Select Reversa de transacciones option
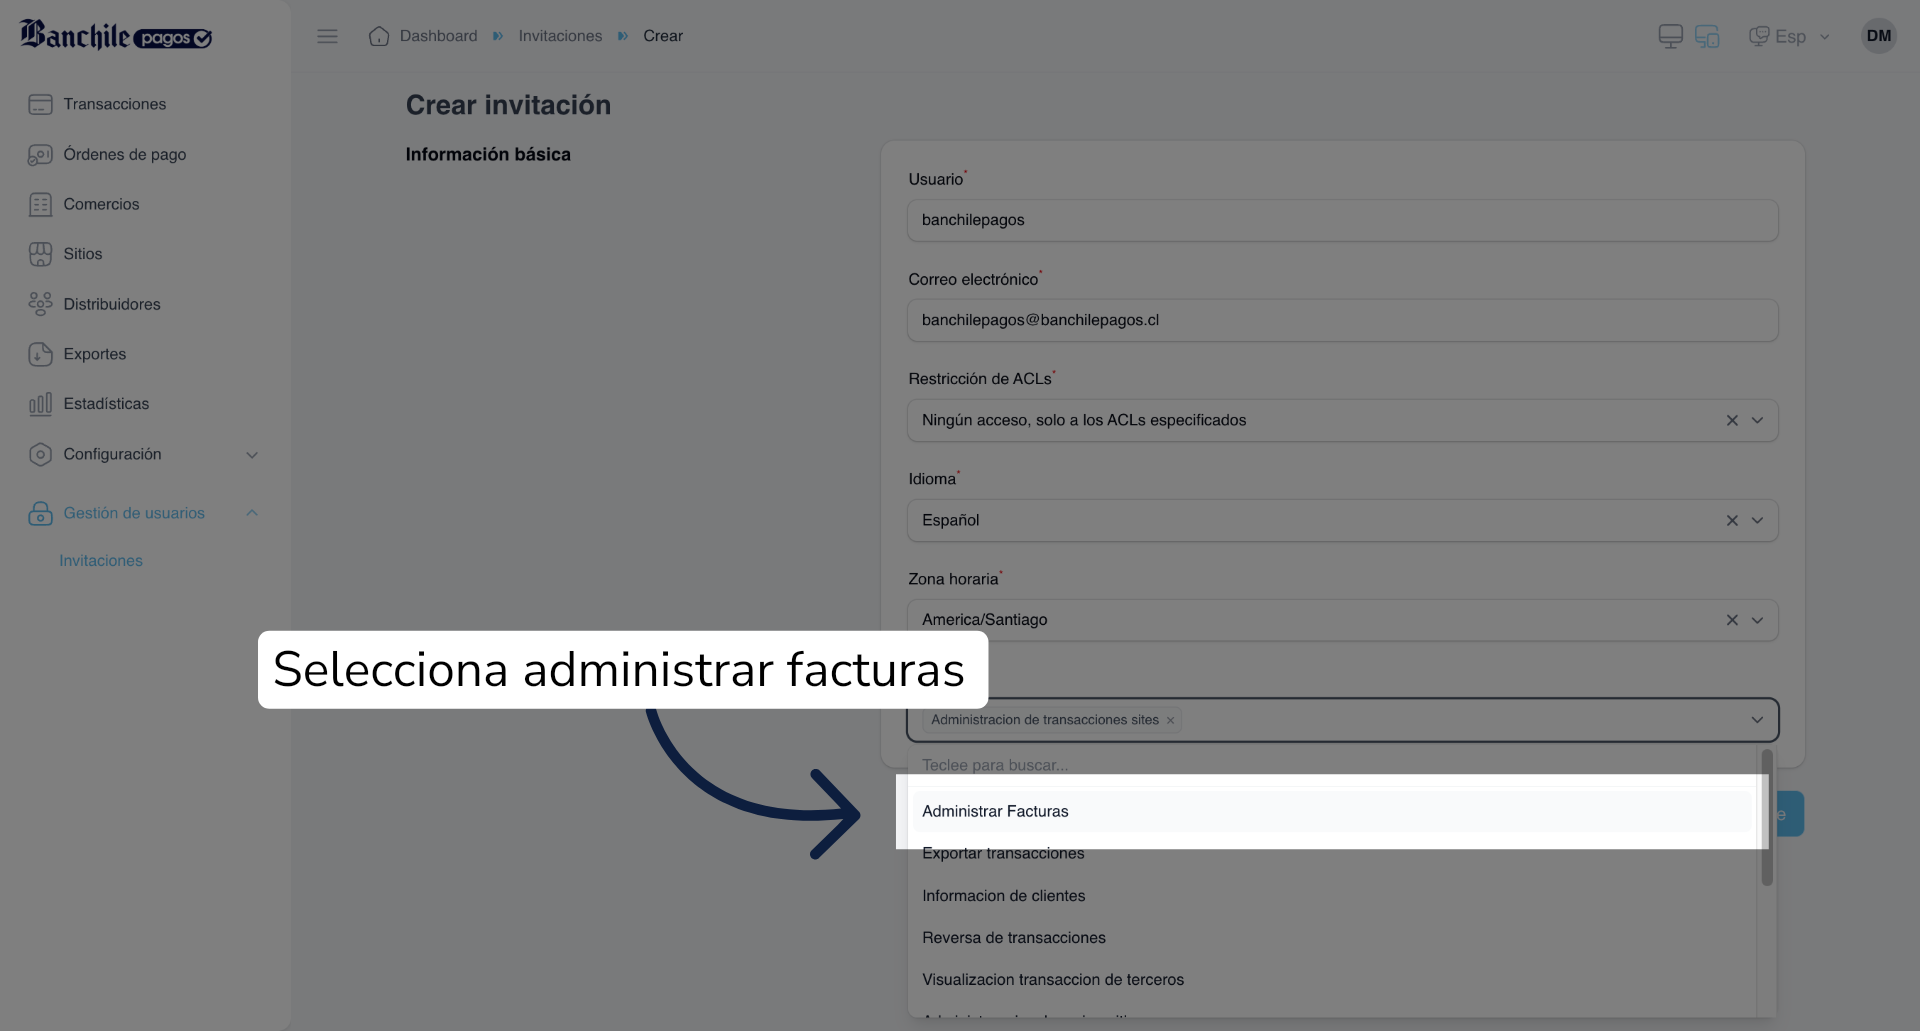 tap(1332, 938)
